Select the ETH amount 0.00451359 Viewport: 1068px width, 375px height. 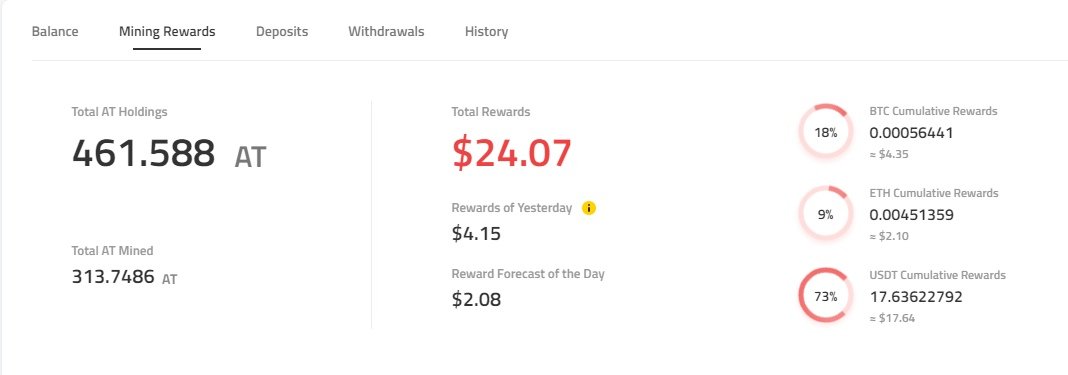(x=911, y=215)
